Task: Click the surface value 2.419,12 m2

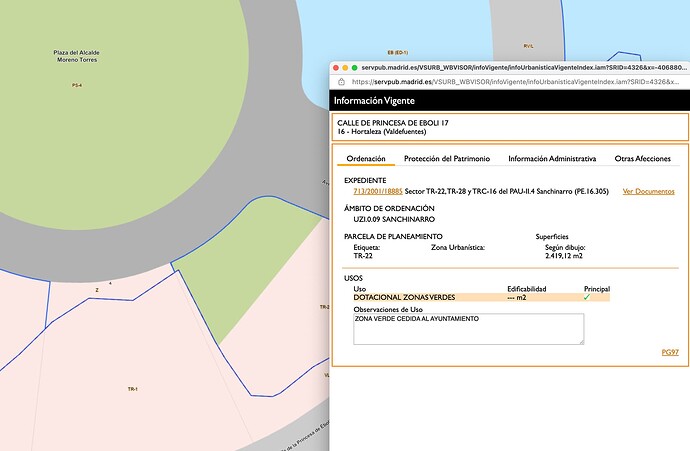Action: (564, 256)
